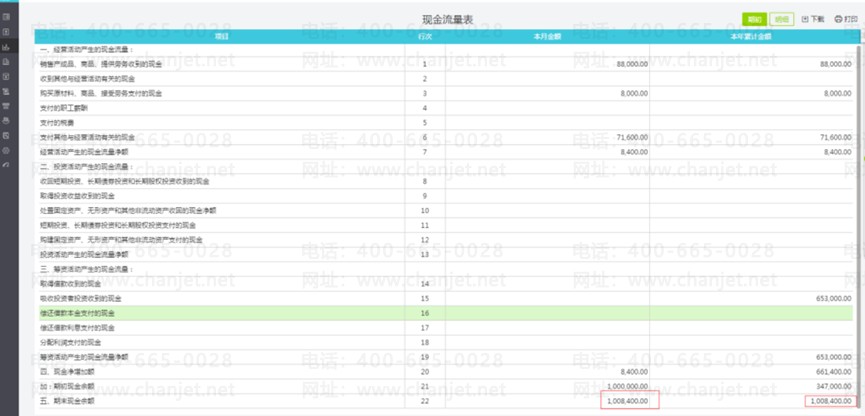Select row 吸收投资者投资收到的现金

444,298
